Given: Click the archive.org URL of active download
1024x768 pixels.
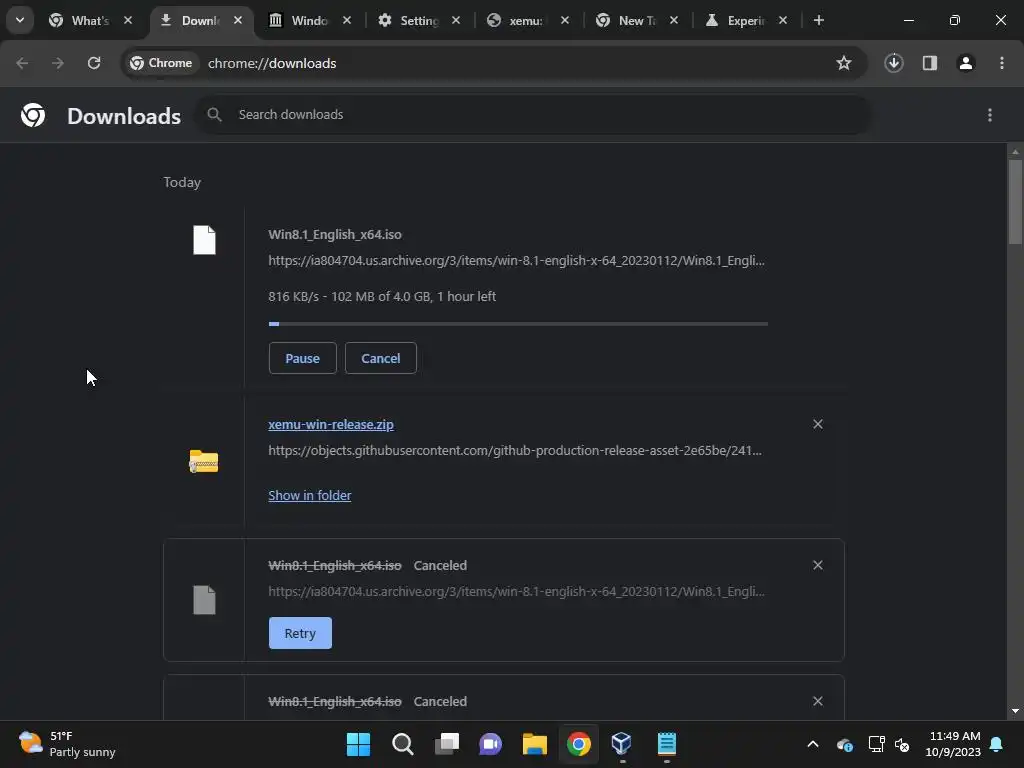Looking at the screenshot, I should pos(517,261).
